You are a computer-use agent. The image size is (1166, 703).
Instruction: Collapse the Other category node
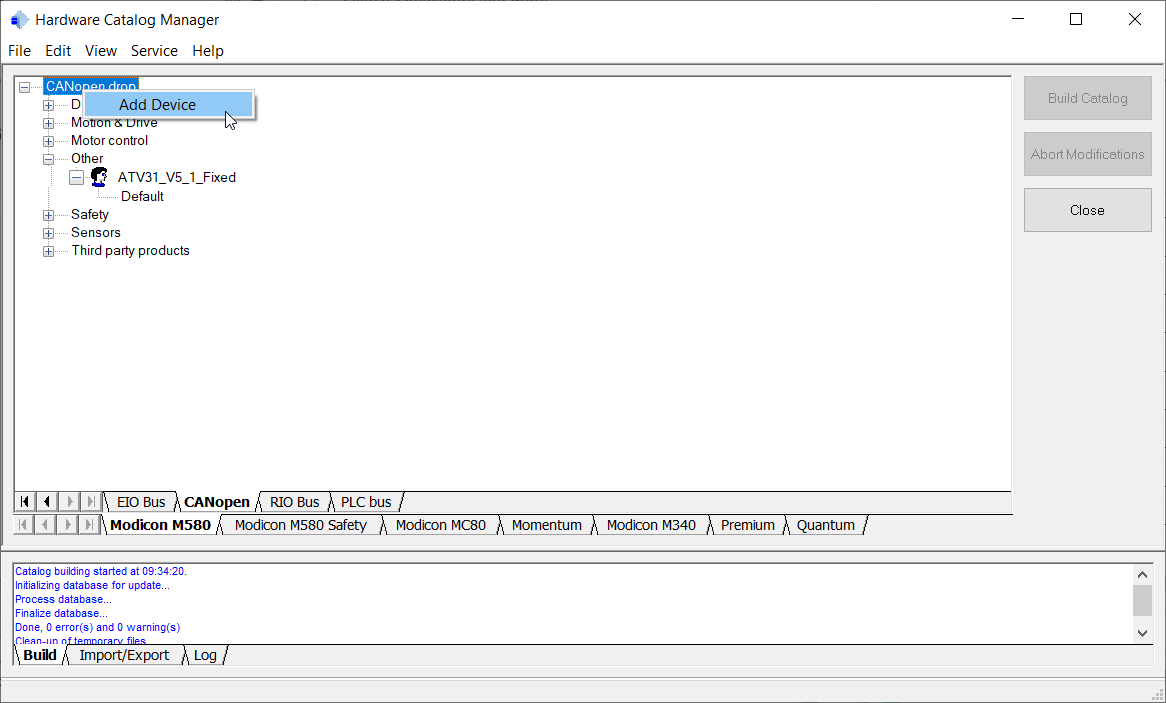click(48, 158)
